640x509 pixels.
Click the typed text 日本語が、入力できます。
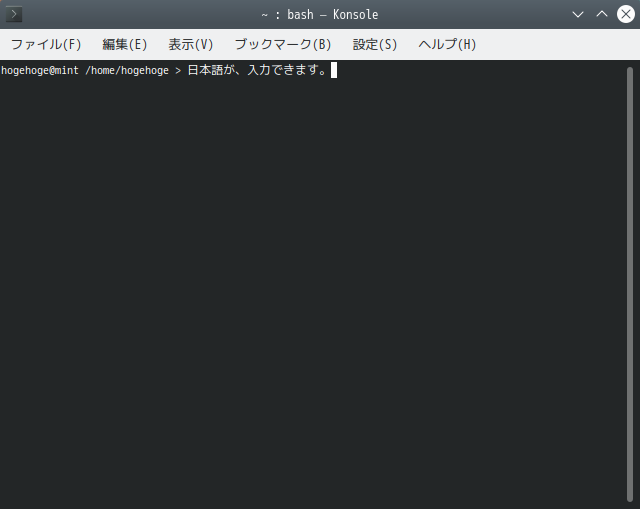click(x=258, y=70)
